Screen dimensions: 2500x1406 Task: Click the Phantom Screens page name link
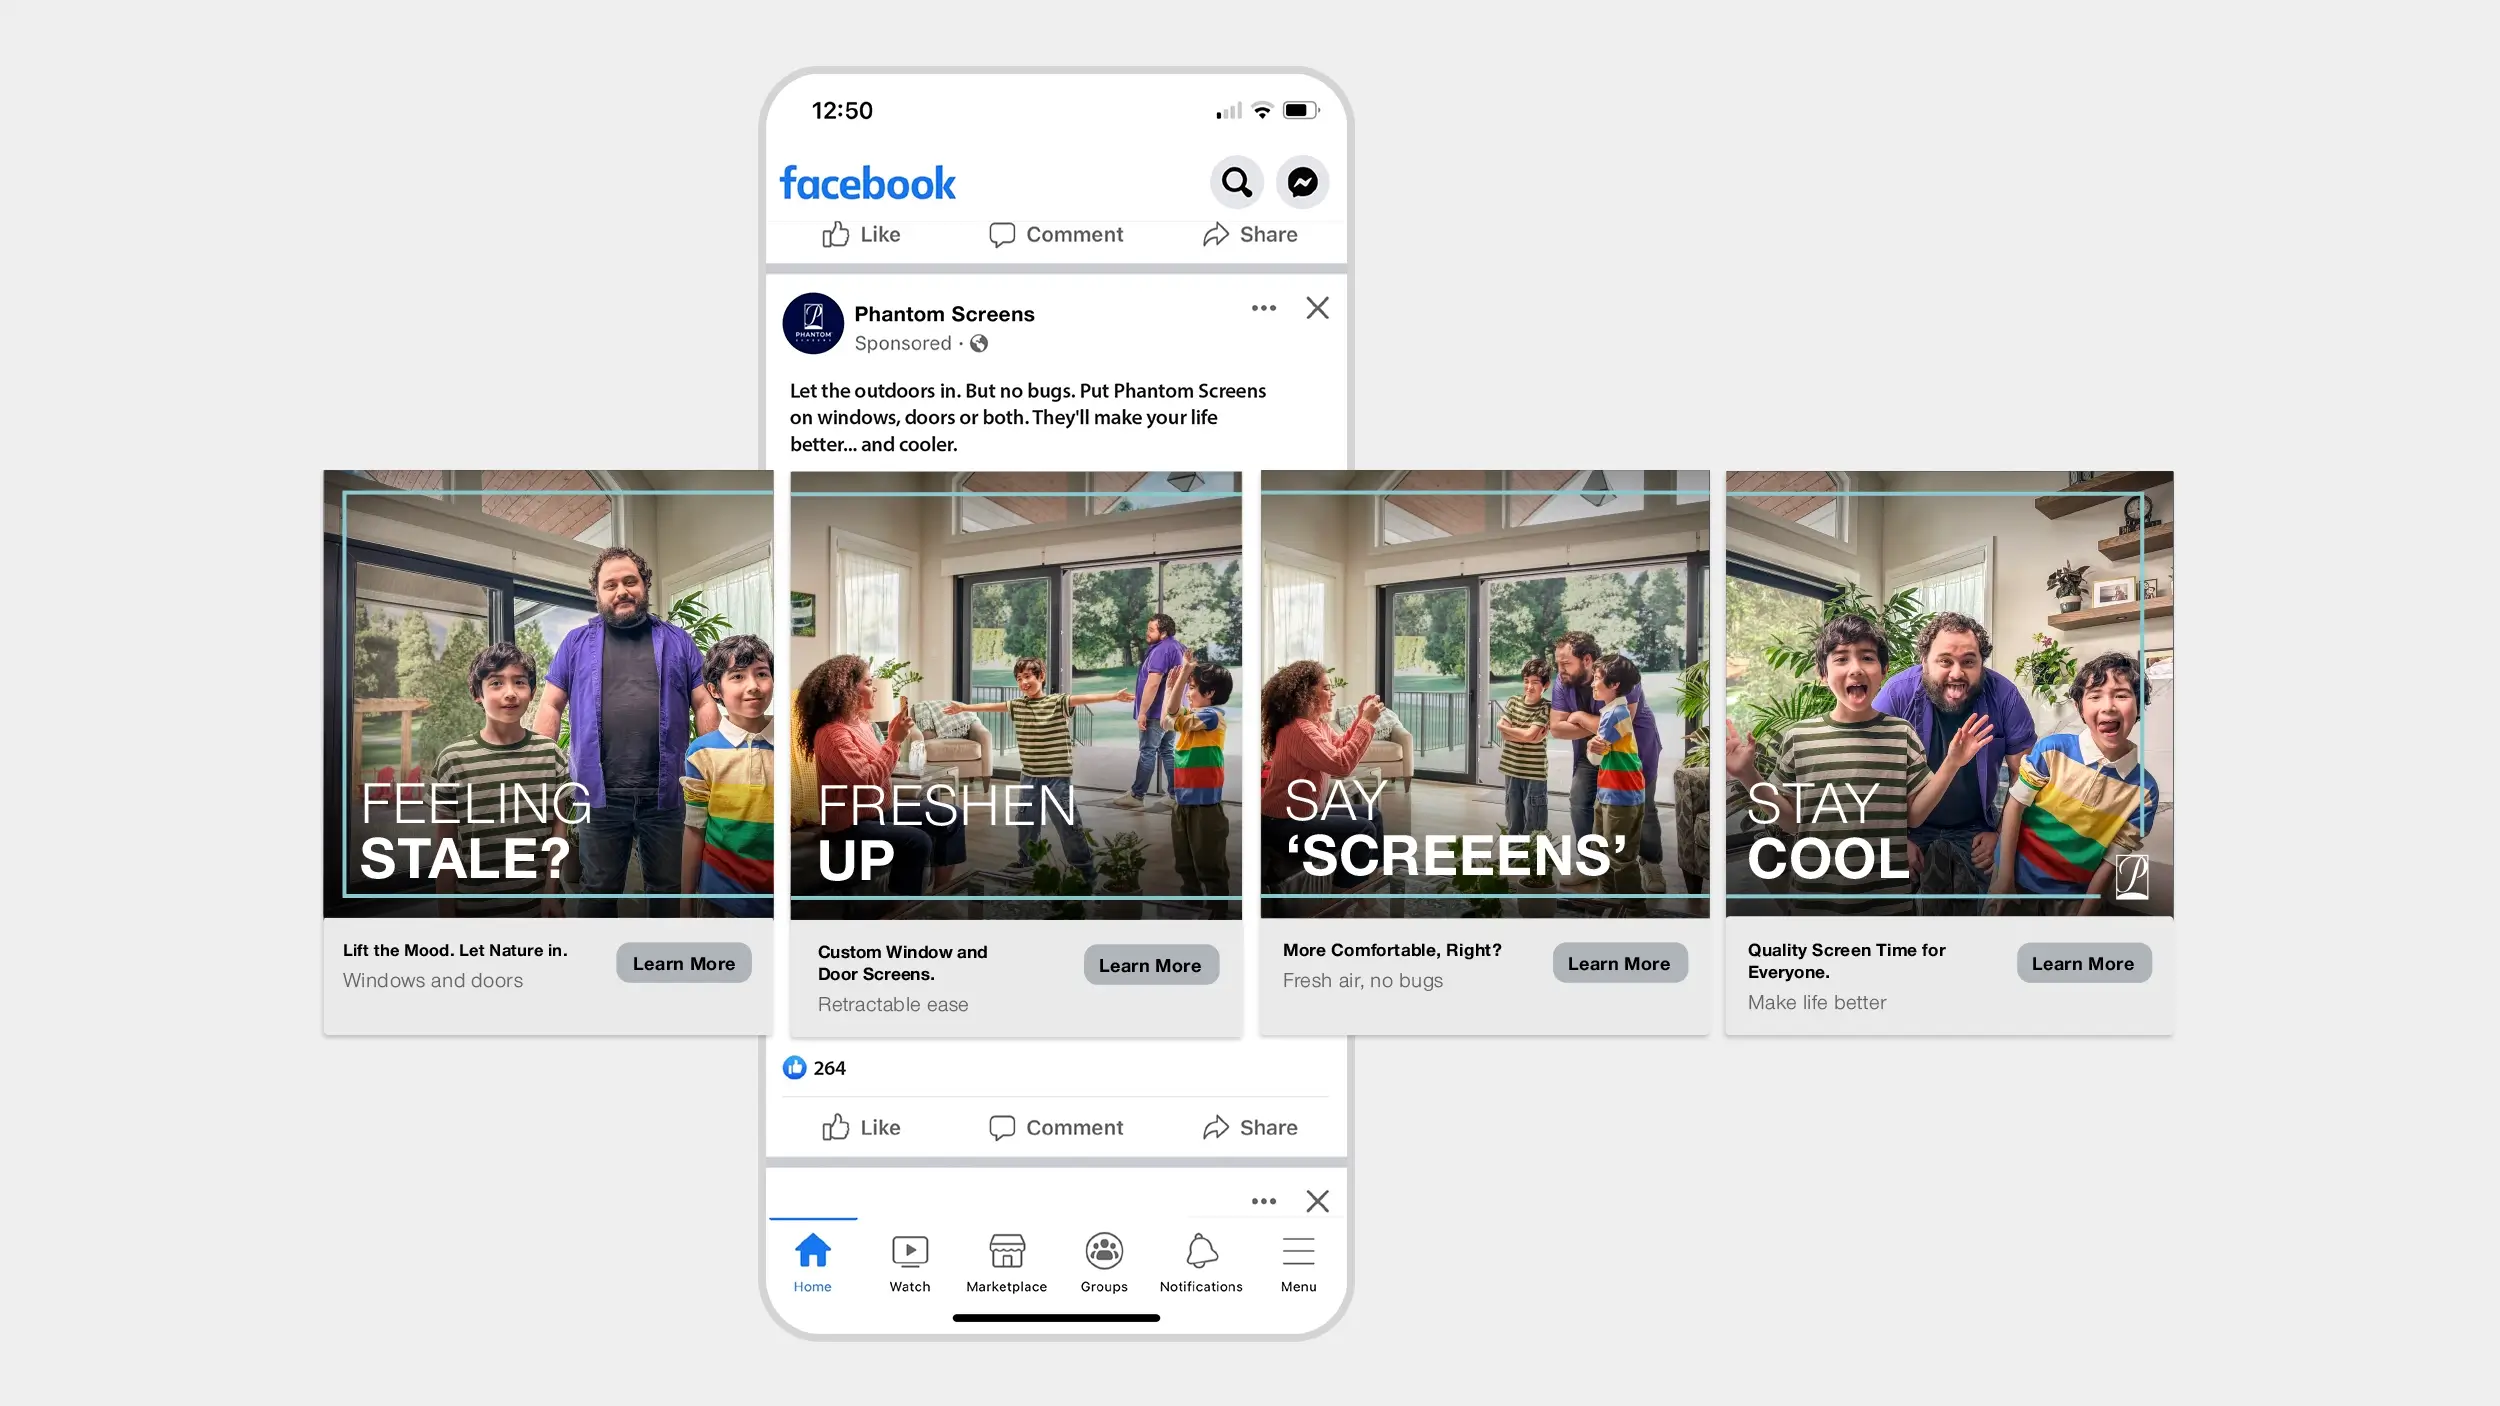pyautogui.click(x=944, y=314)
